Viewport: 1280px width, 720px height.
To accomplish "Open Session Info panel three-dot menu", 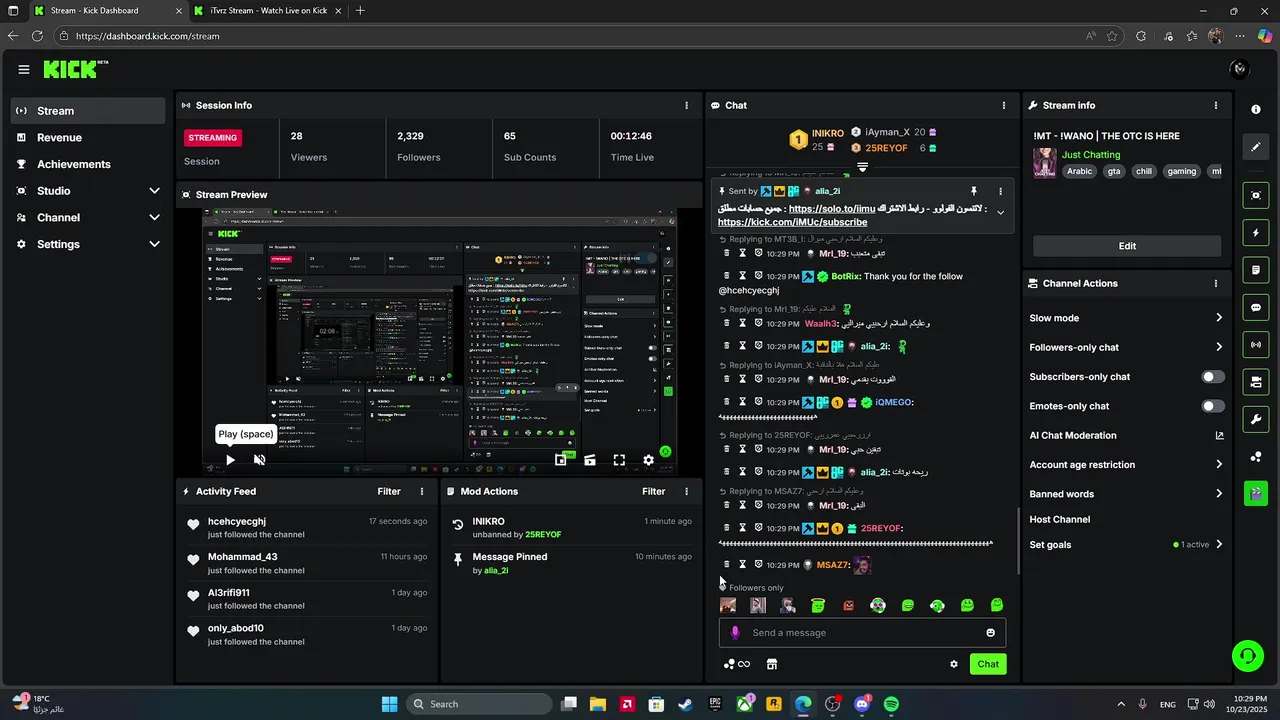I will [686, 105].
